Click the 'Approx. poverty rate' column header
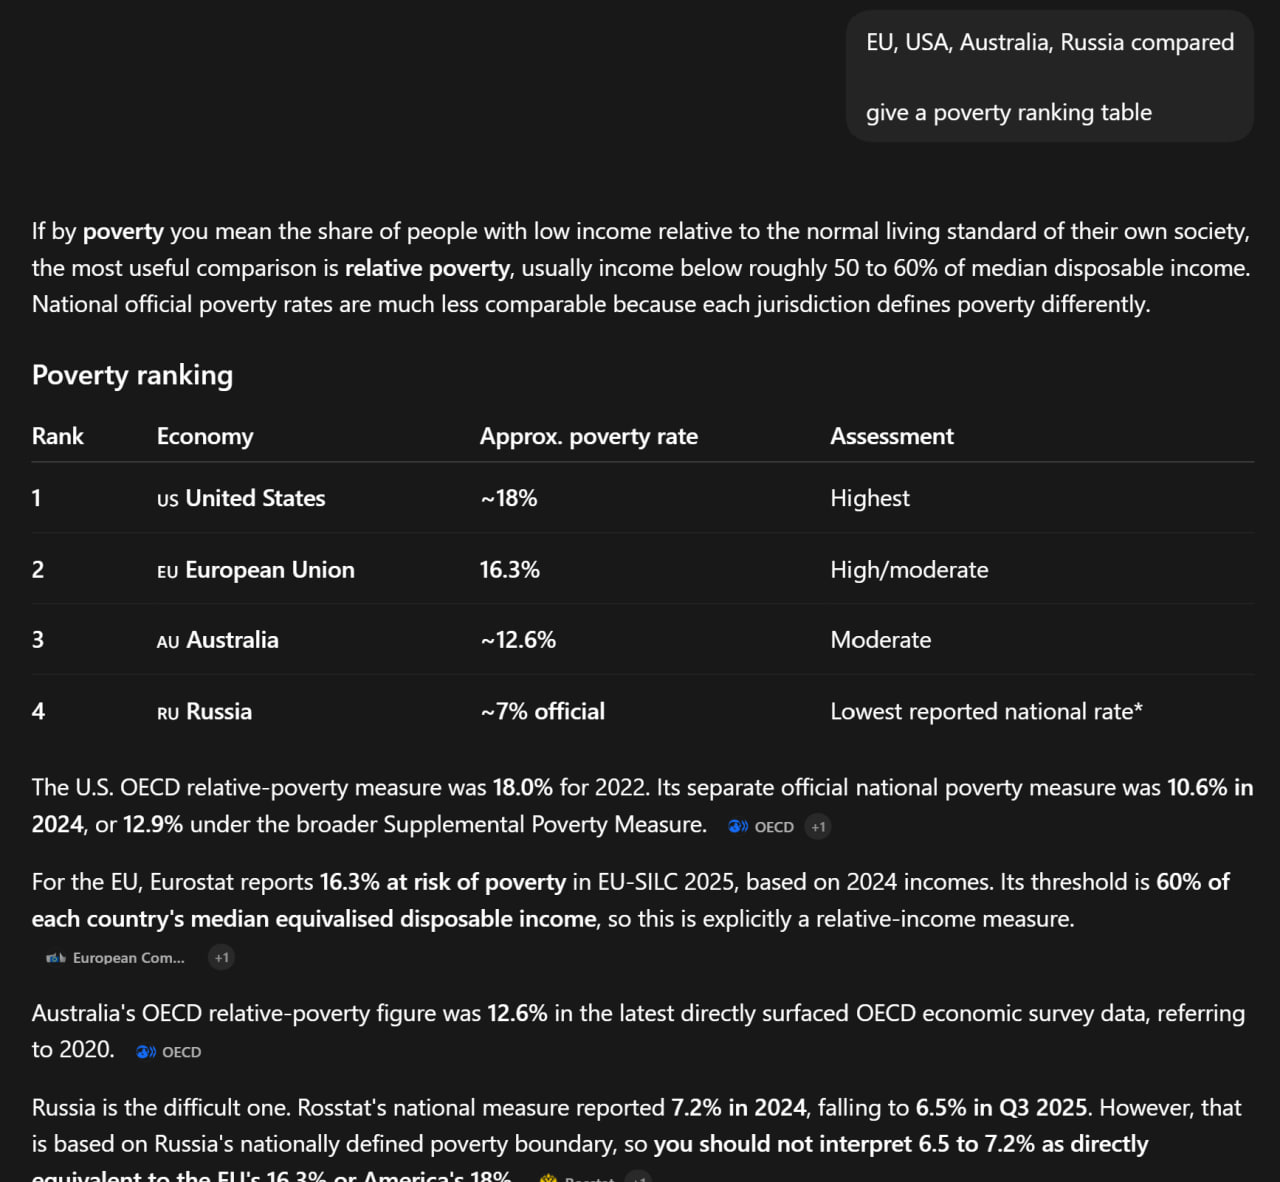1280x1182 pixels. click(588, 436)
